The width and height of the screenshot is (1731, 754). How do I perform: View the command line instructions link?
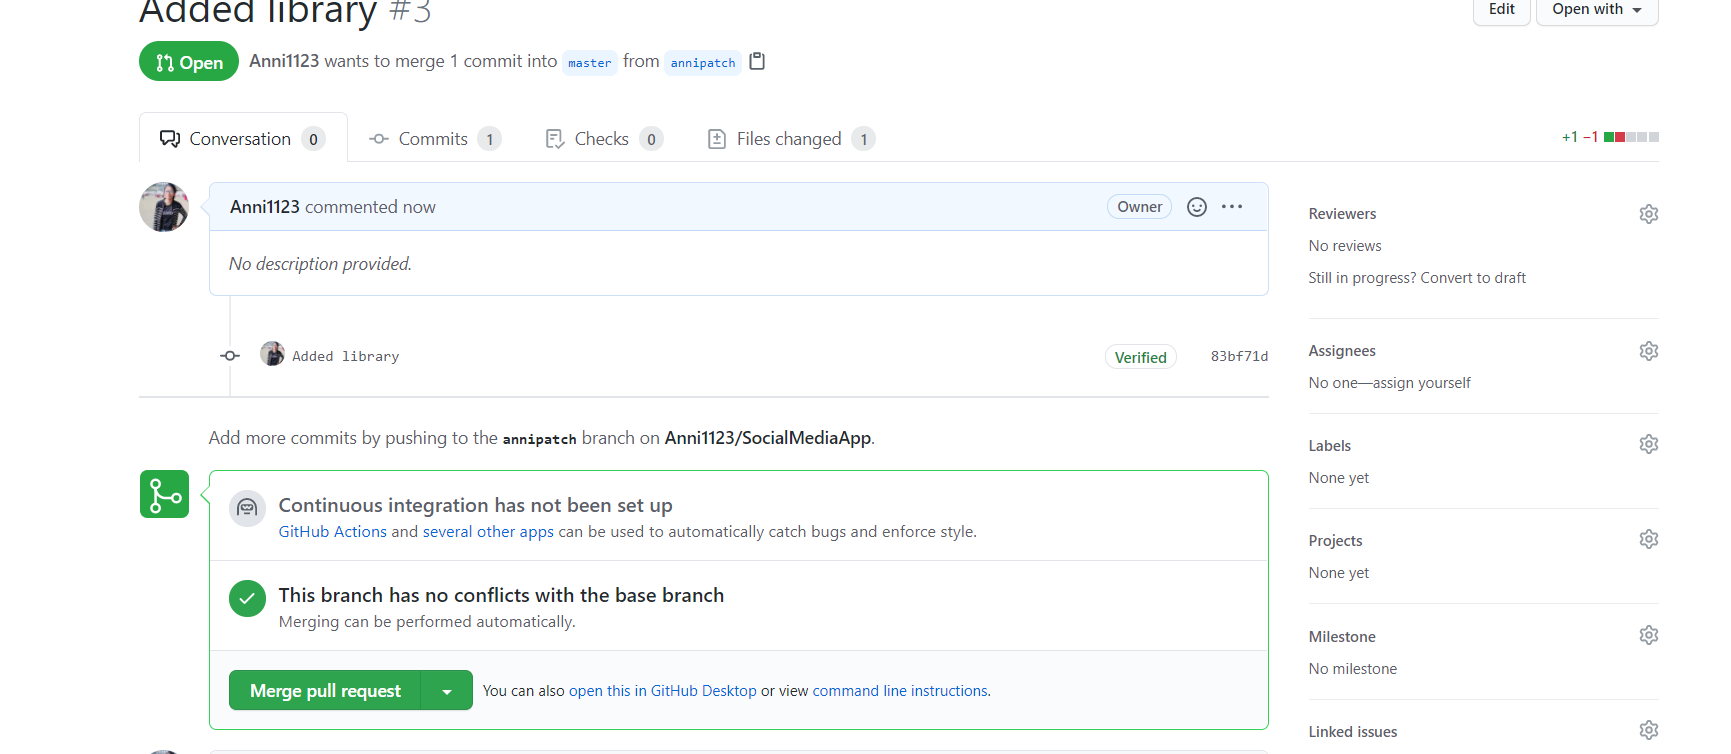pos(900,691)
